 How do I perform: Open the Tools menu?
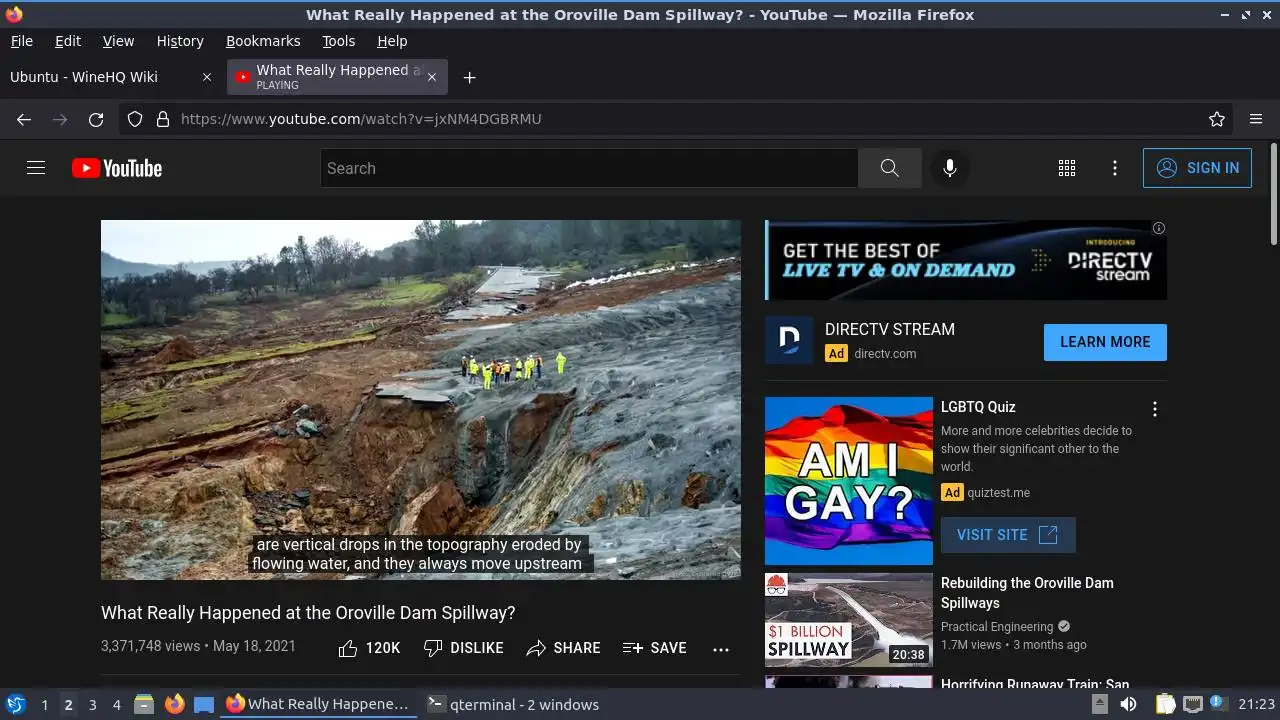(x=338, y=41)
